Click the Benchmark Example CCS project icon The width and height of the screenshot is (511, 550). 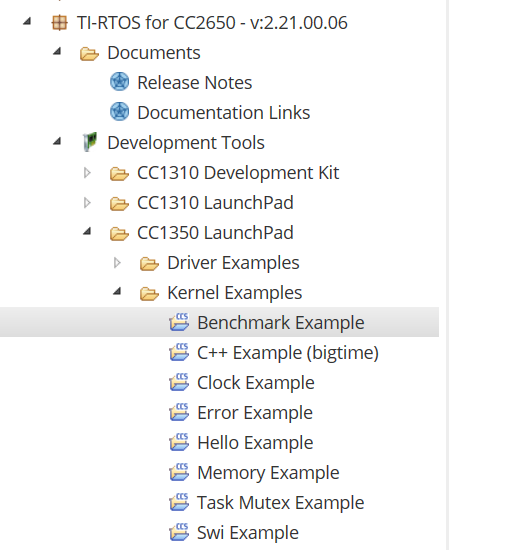point(179,322)
